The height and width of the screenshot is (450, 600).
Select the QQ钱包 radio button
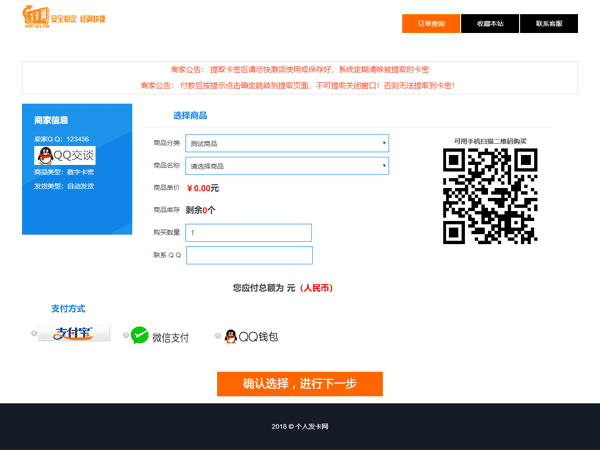[x=218, y=336]
